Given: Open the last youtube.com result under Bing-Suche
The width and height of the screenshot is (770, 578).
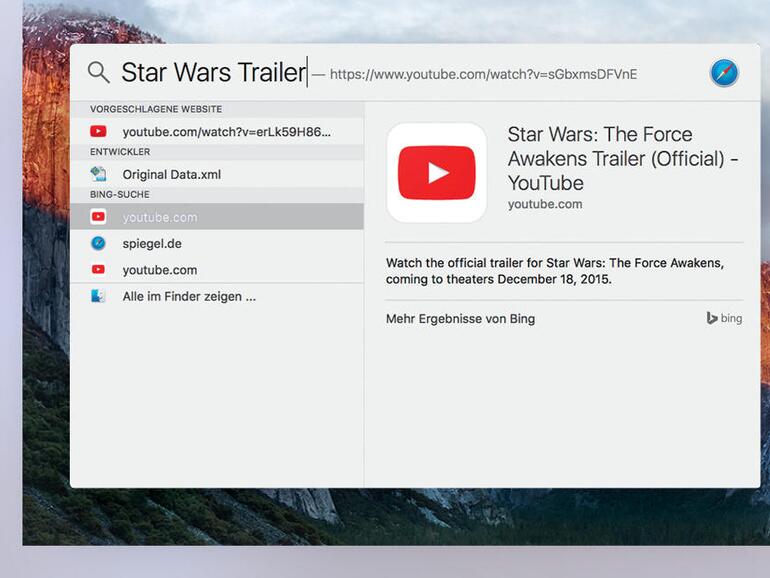Looking at the screenshot, I should pyautogui.click(x=217, y=270).
